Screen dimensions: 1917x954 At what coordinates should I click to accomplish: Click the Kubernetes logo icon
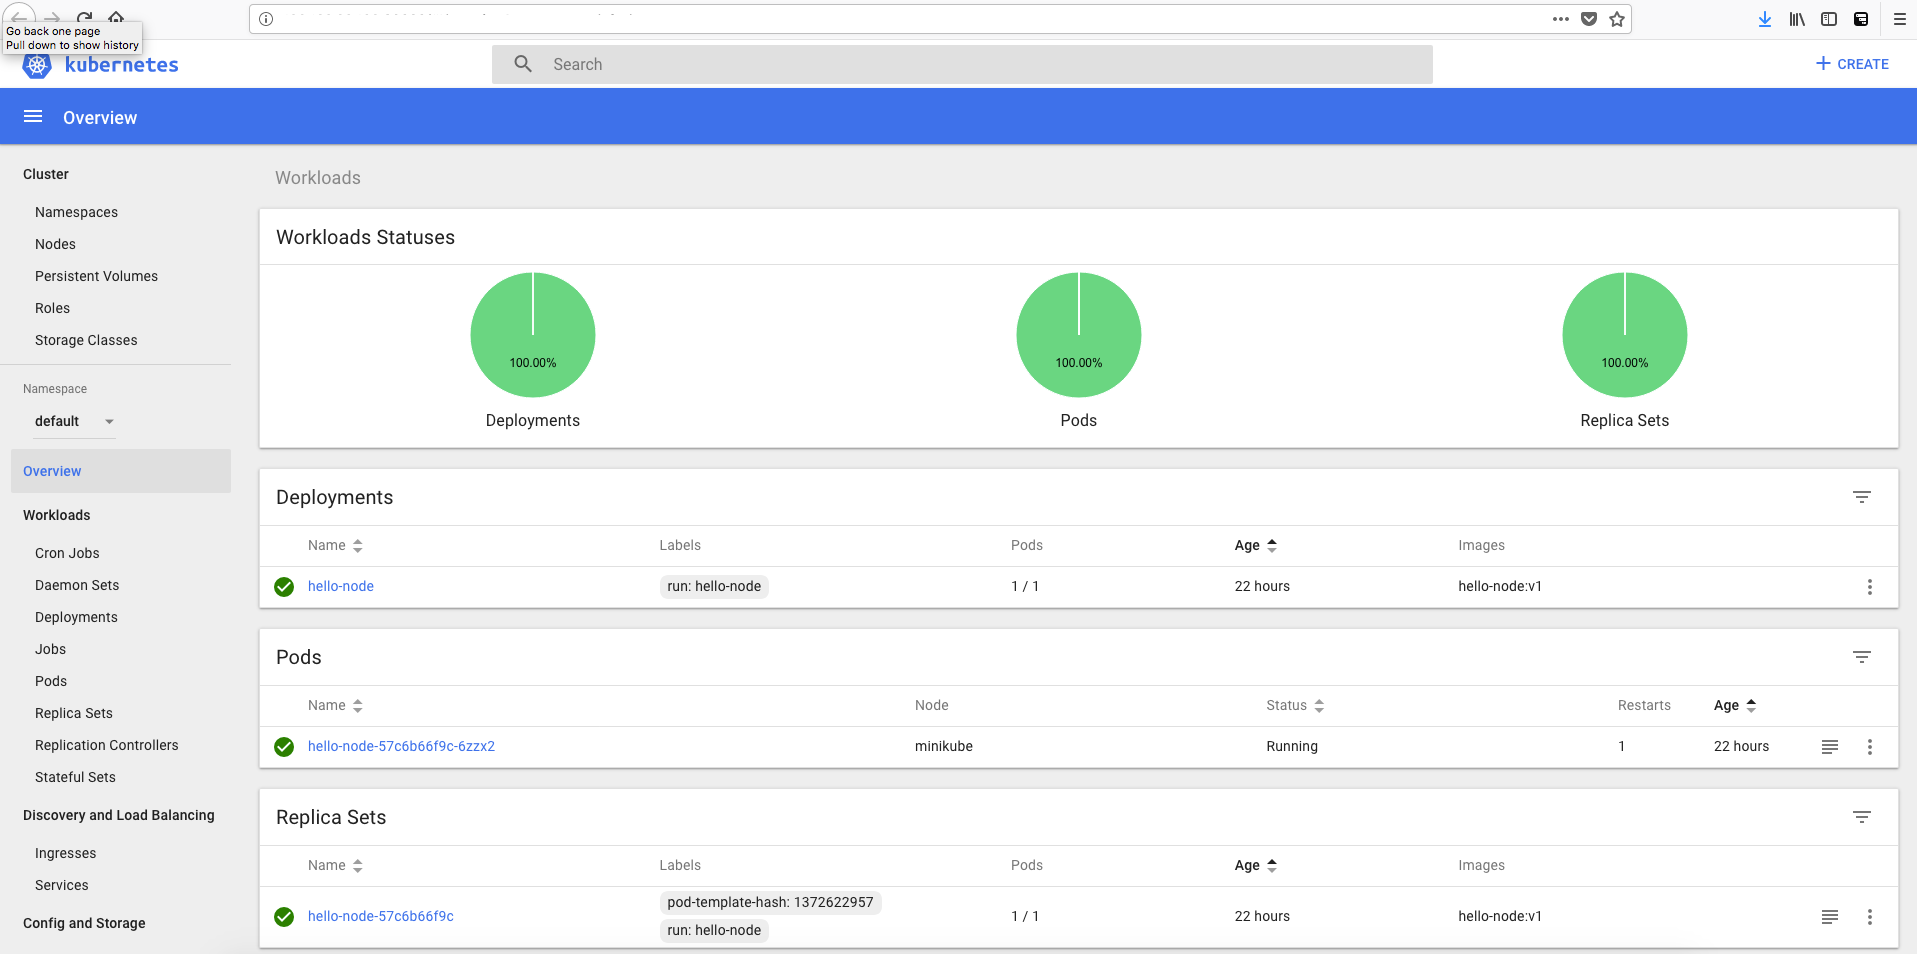point(37,66)
